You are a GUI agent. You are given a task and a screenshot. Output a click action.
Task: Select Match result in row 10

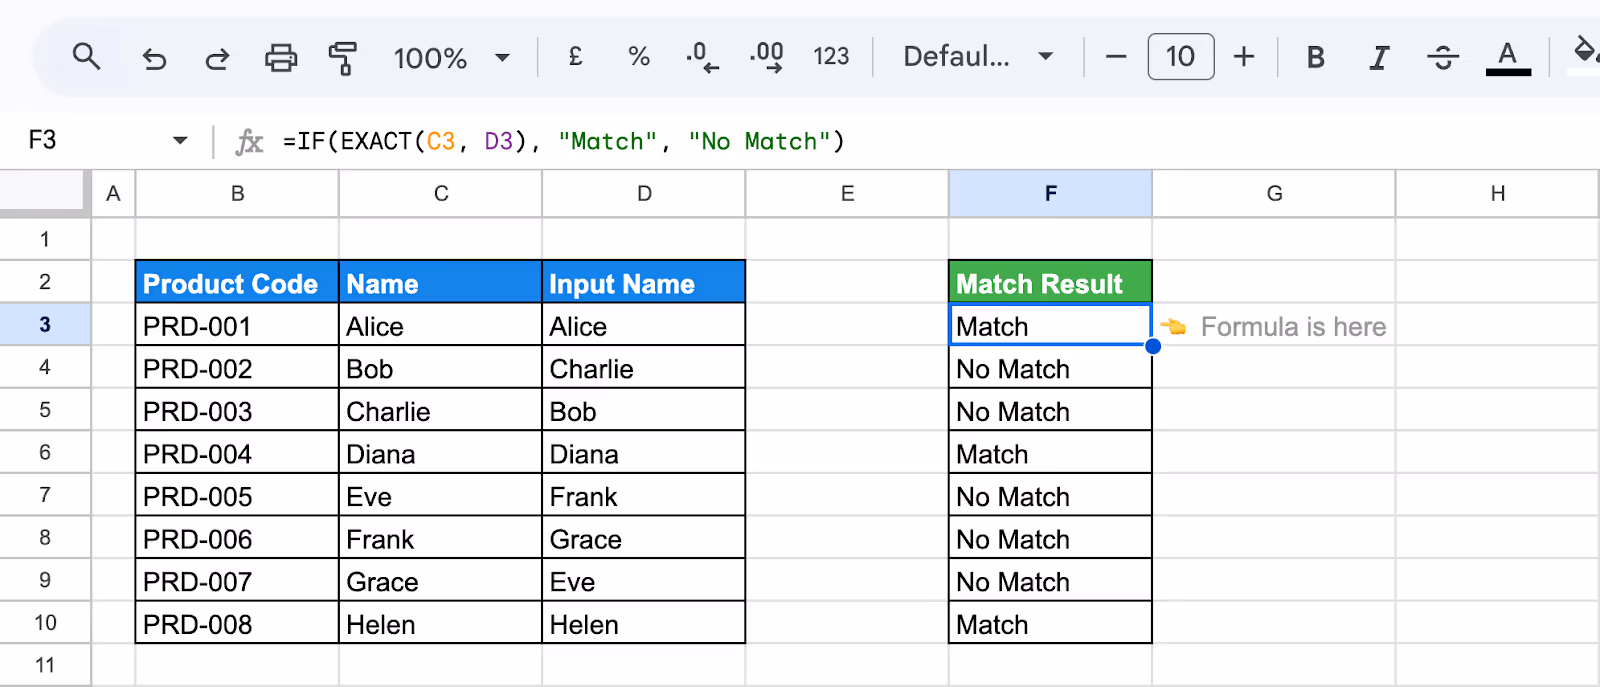pos(1050,624)
